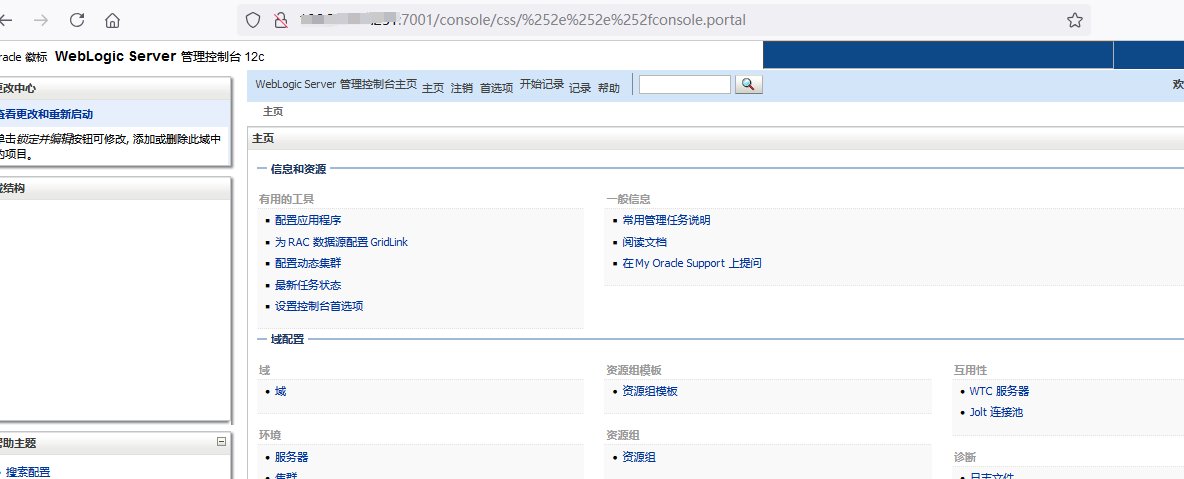Open the 帮助 menu item

pos(609,88)
